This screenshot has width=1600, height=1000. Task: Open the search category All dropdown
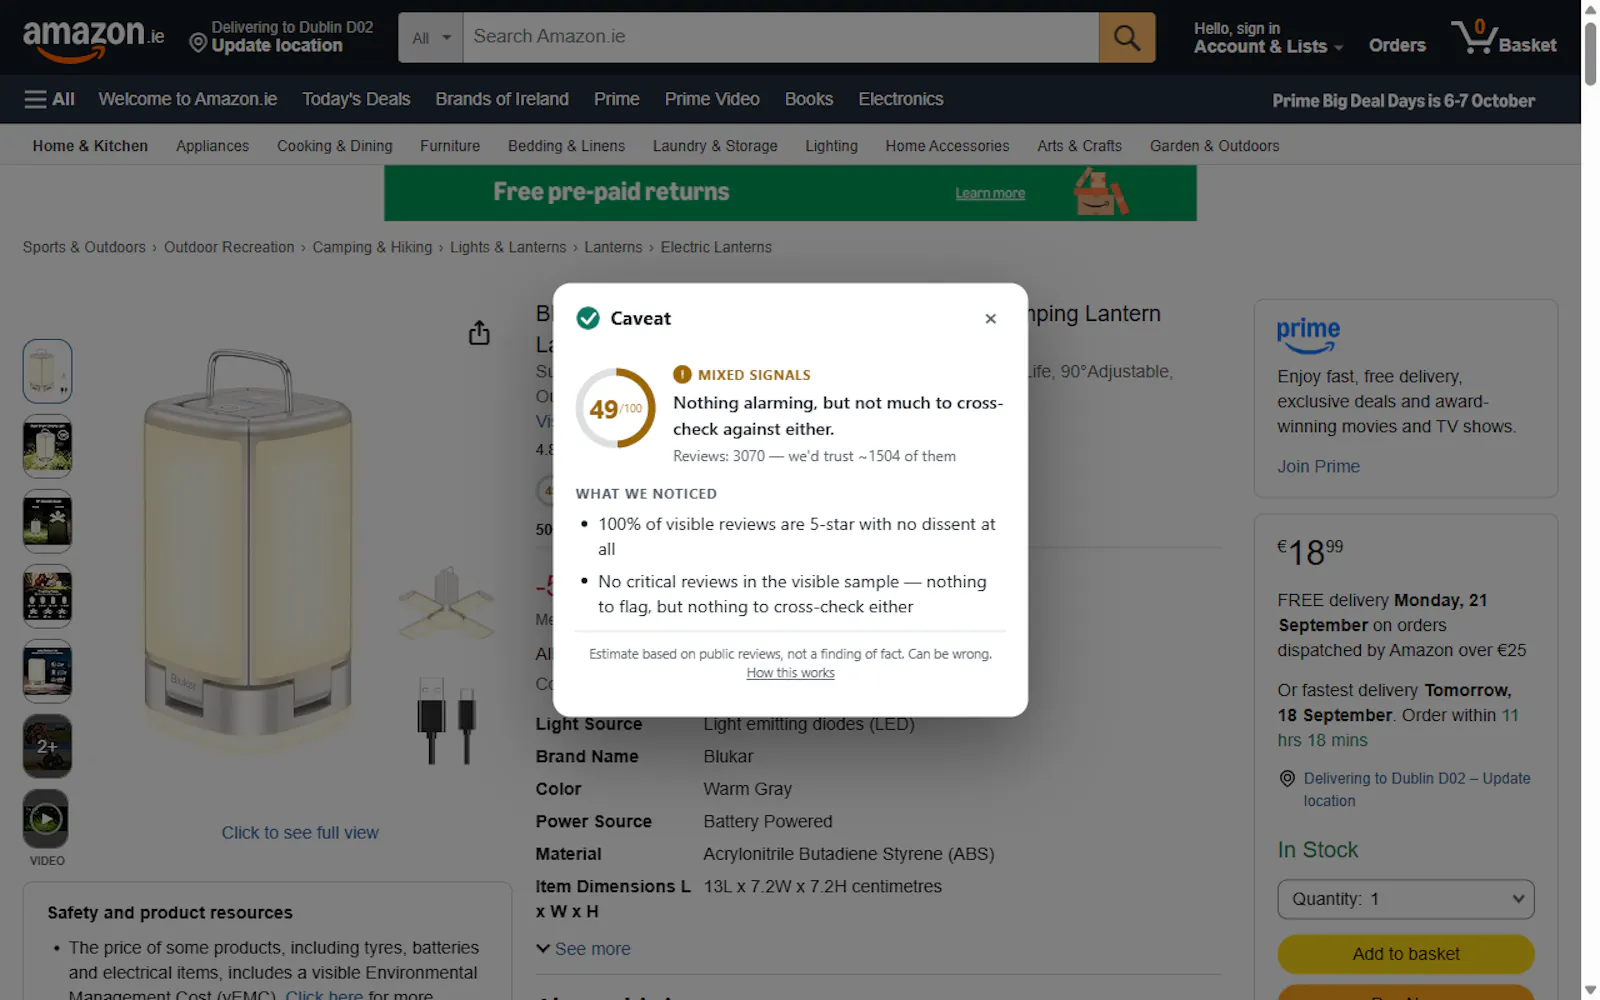coord(431,38)
